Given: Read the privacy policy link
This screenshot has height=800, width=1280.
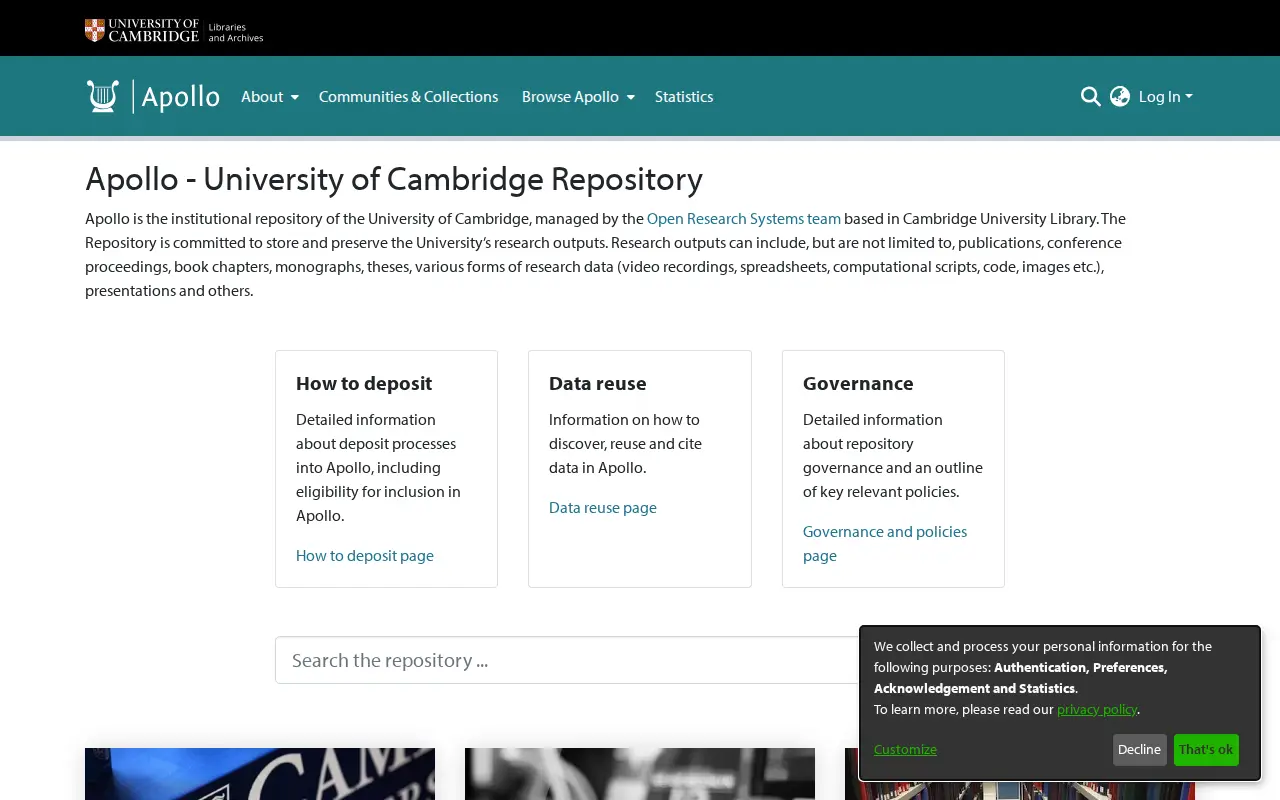Looking at the screenshot, I should point(1097,709).
